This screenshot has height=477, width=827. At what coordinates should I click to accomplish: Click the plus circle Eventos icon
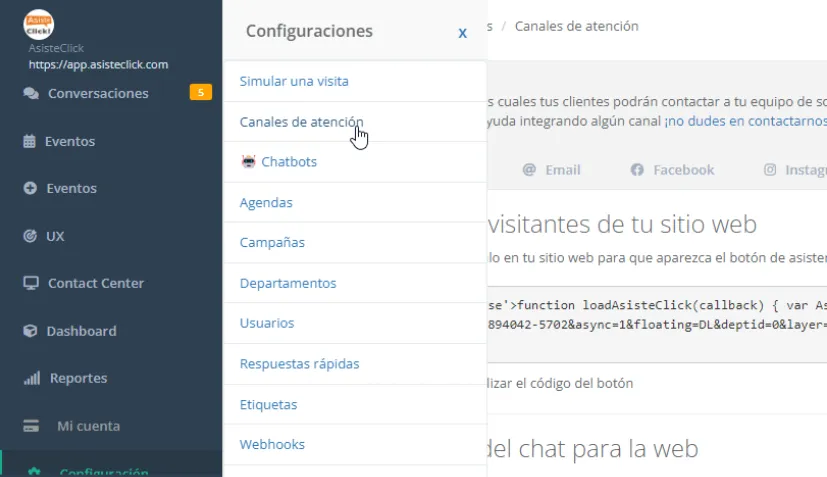[x=30, y=188]
